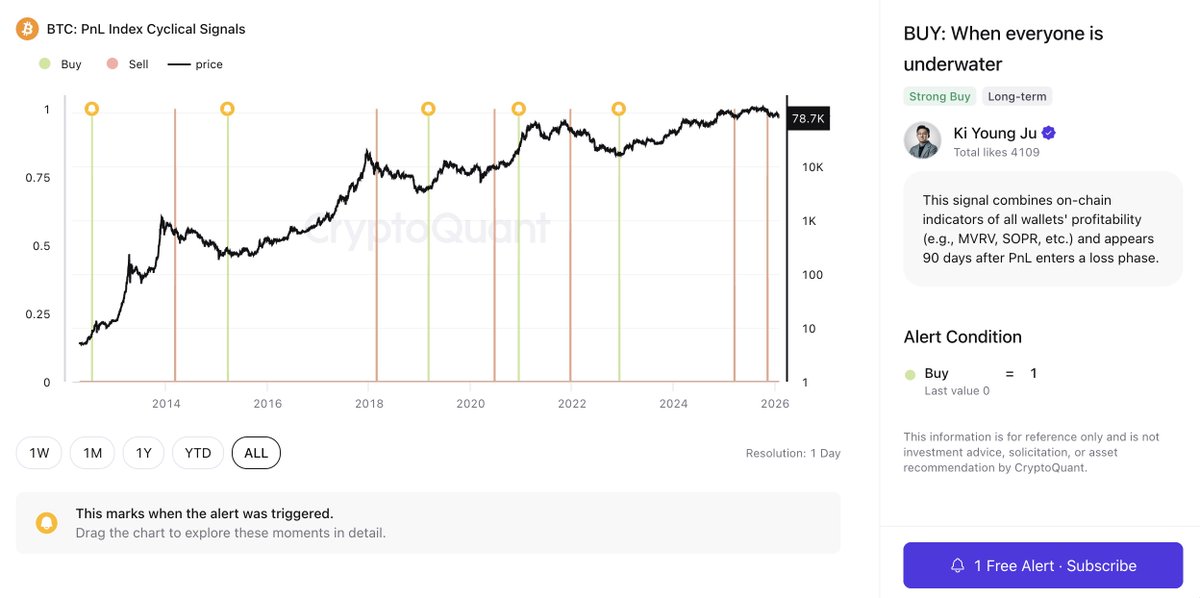
Task: Click Ki Young Ju's blue verified badge
Action: 1047,132
